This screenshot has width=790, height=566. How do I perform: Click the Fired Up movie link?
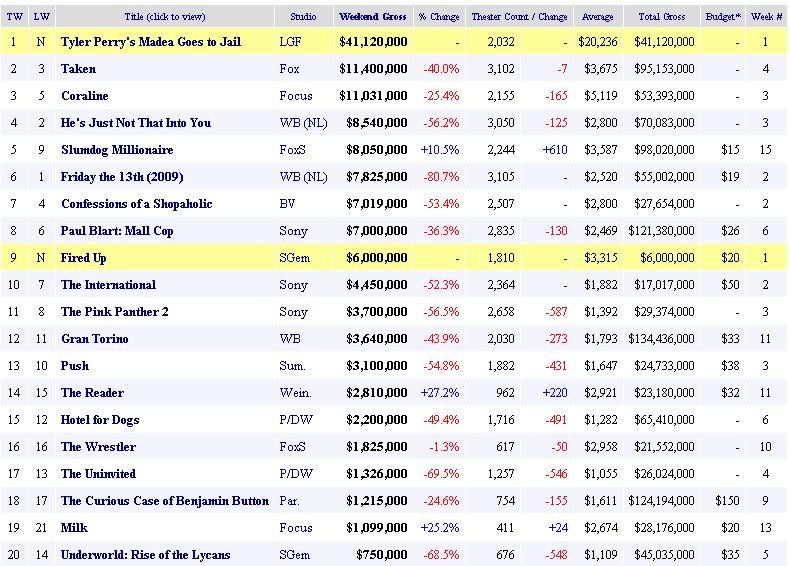pyautogui.click(x=83, y=258)
